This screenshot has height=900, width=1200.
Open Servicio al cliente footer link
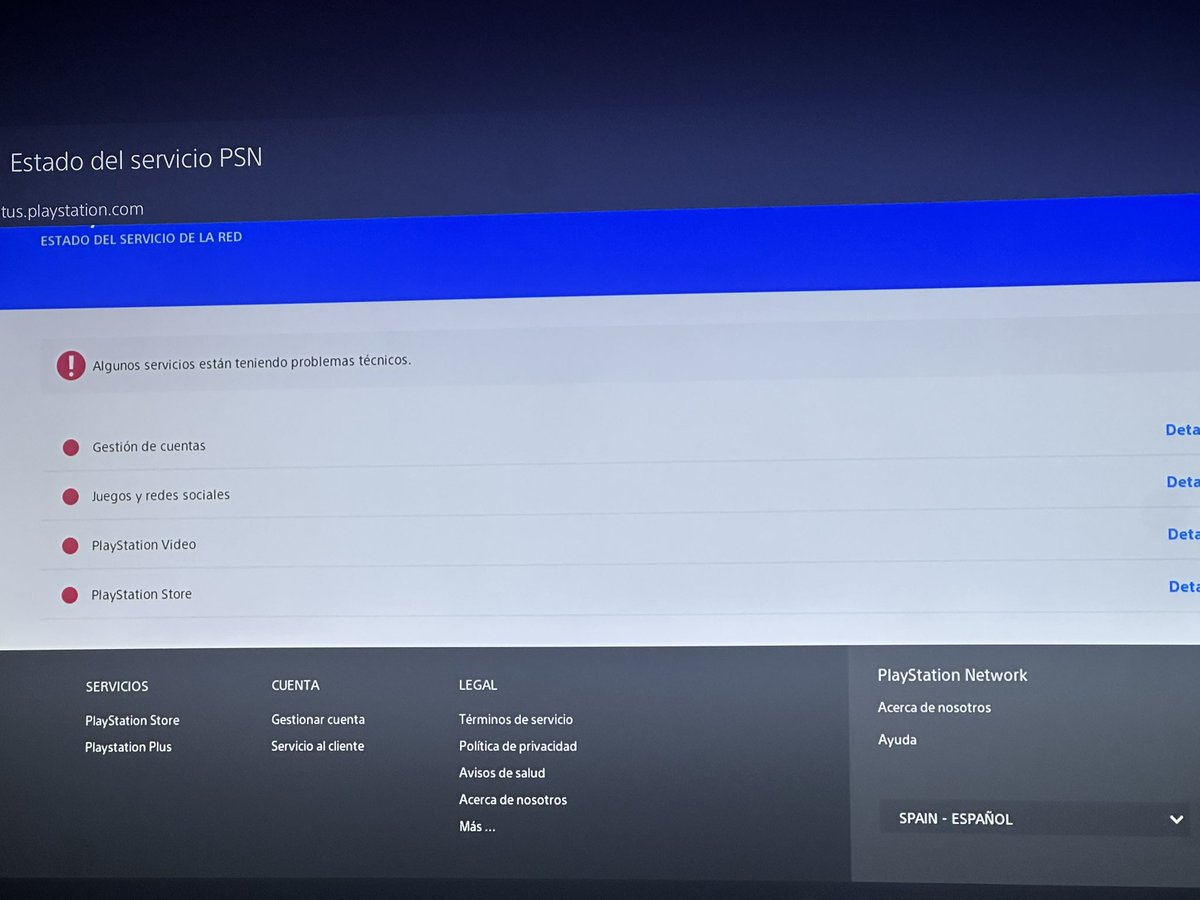317,746
